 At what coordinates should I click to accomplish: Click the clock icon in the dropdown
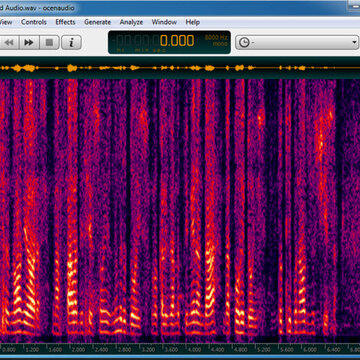244,43
